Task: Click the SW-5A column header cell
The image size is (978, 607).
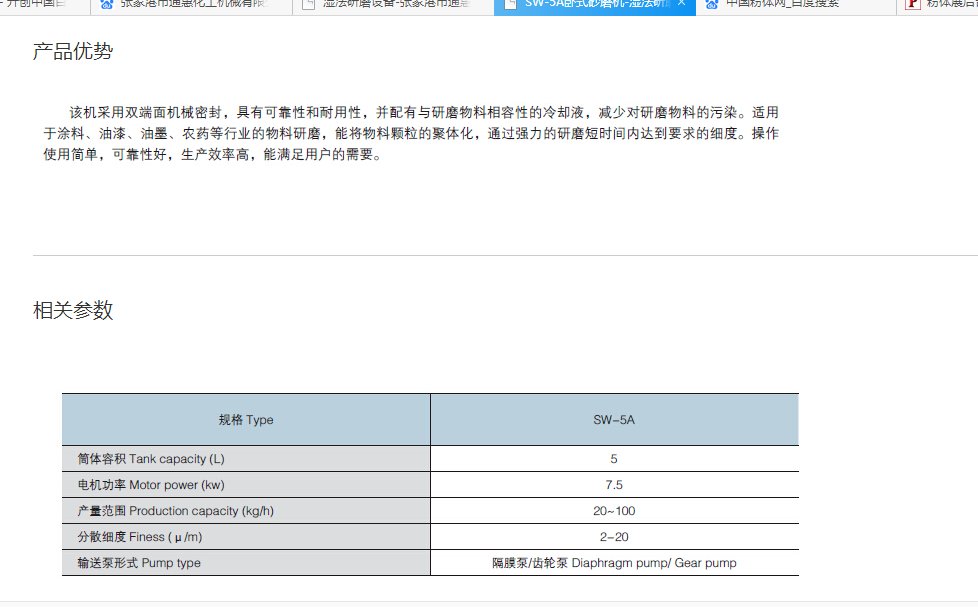Action: [x=614, y=420]
